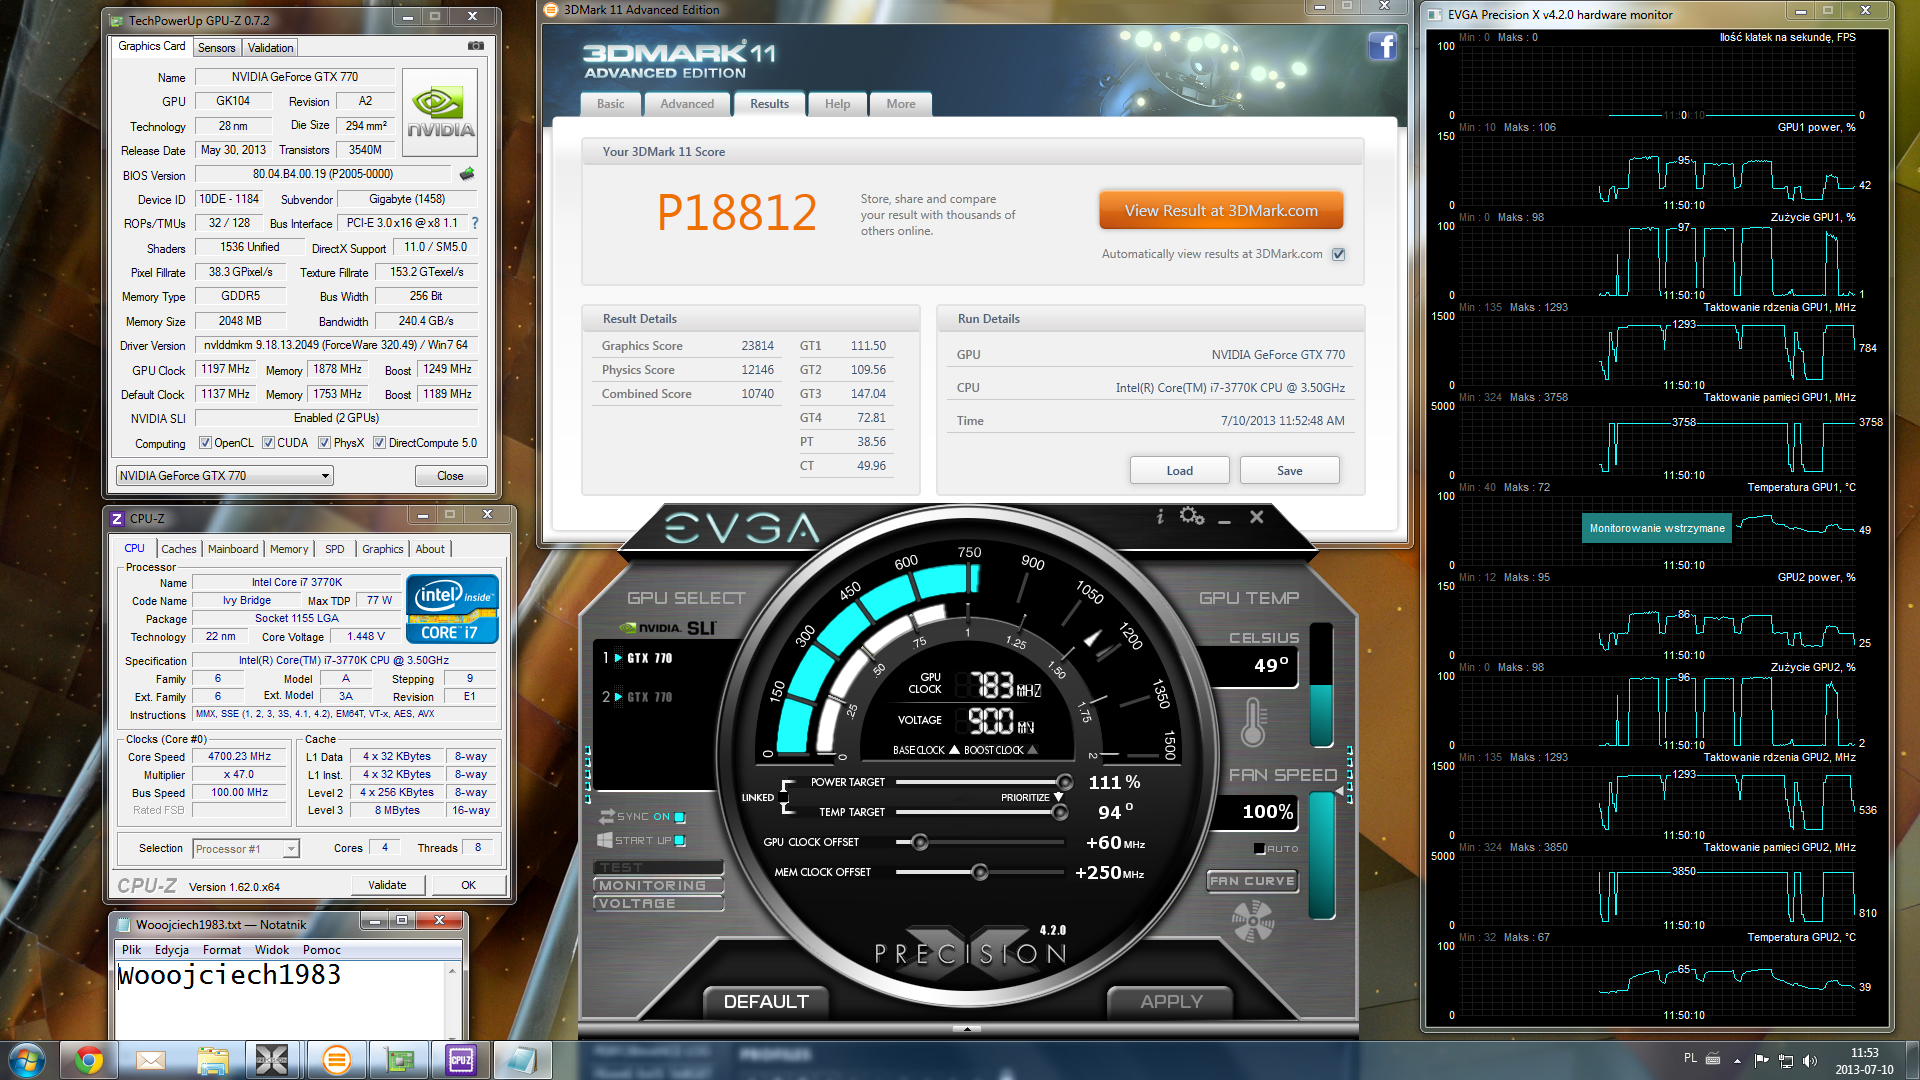Toggle the CUDA checkbox in GPU-Z

[268, 443]
